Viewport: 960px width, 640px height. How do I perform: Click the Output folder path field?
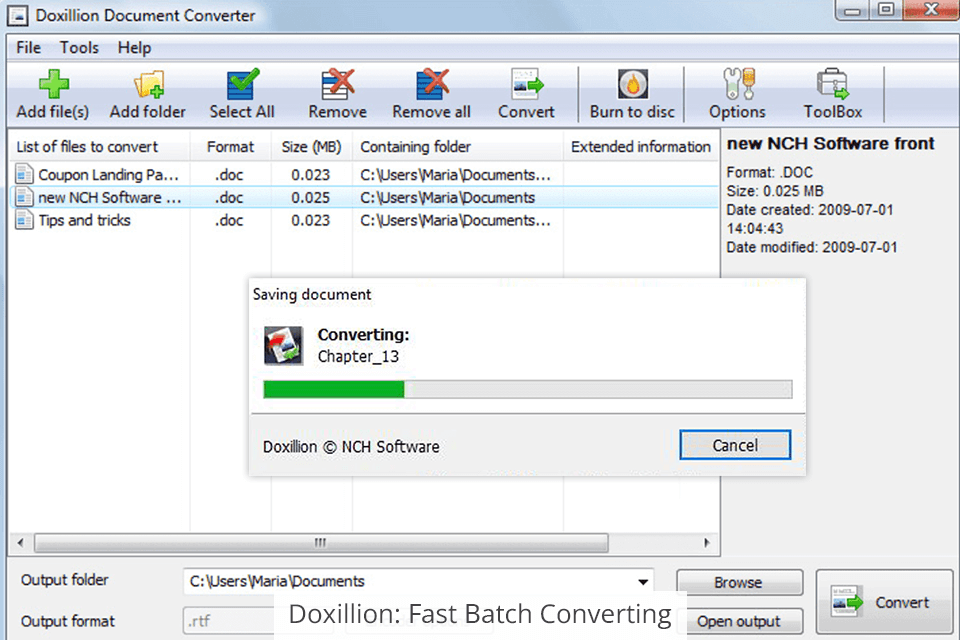(x=418, y=581)
